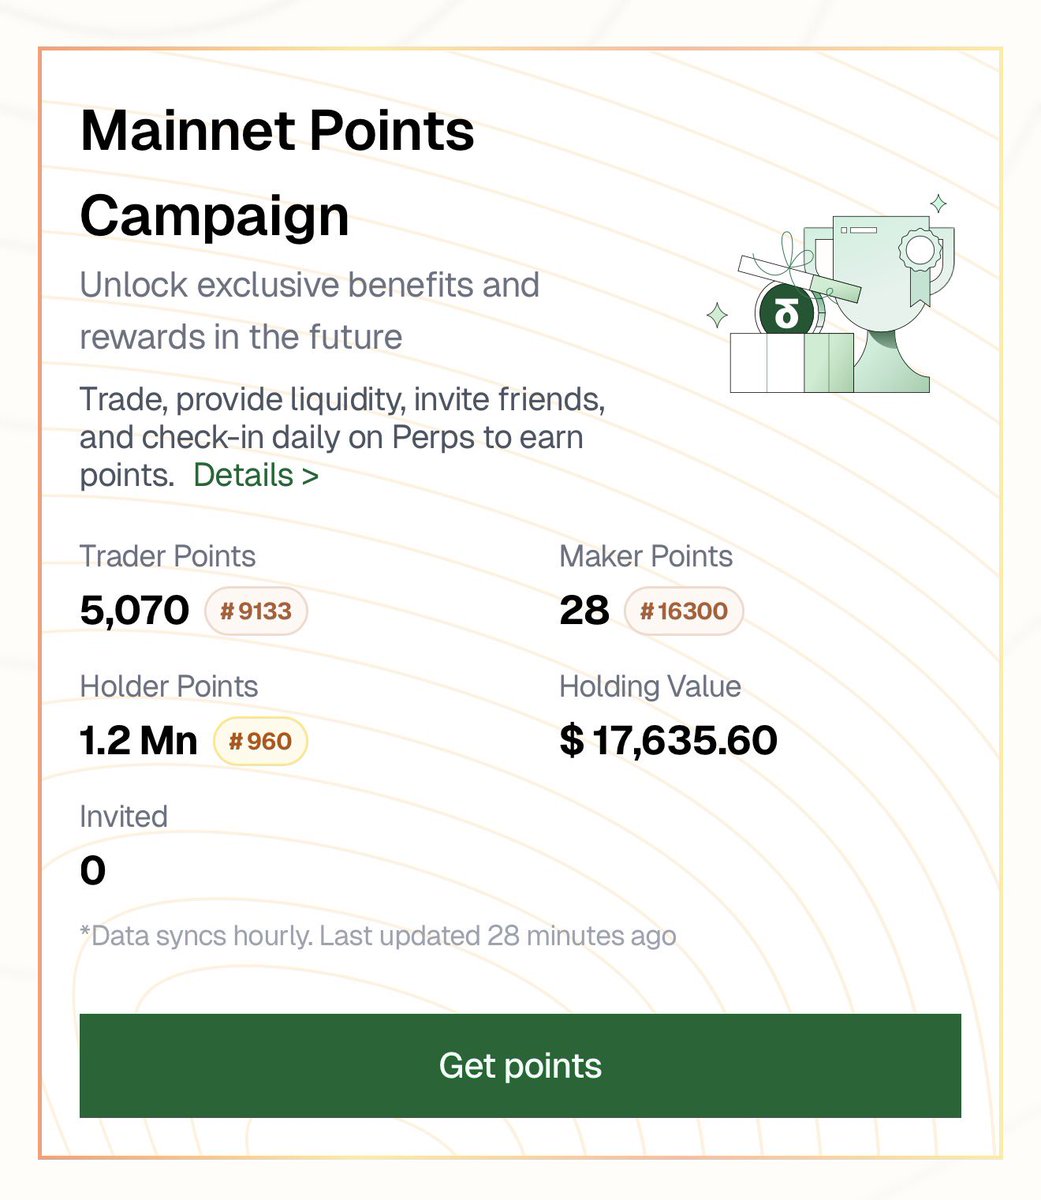Click the data syncs hourly note

coord(378,936)
